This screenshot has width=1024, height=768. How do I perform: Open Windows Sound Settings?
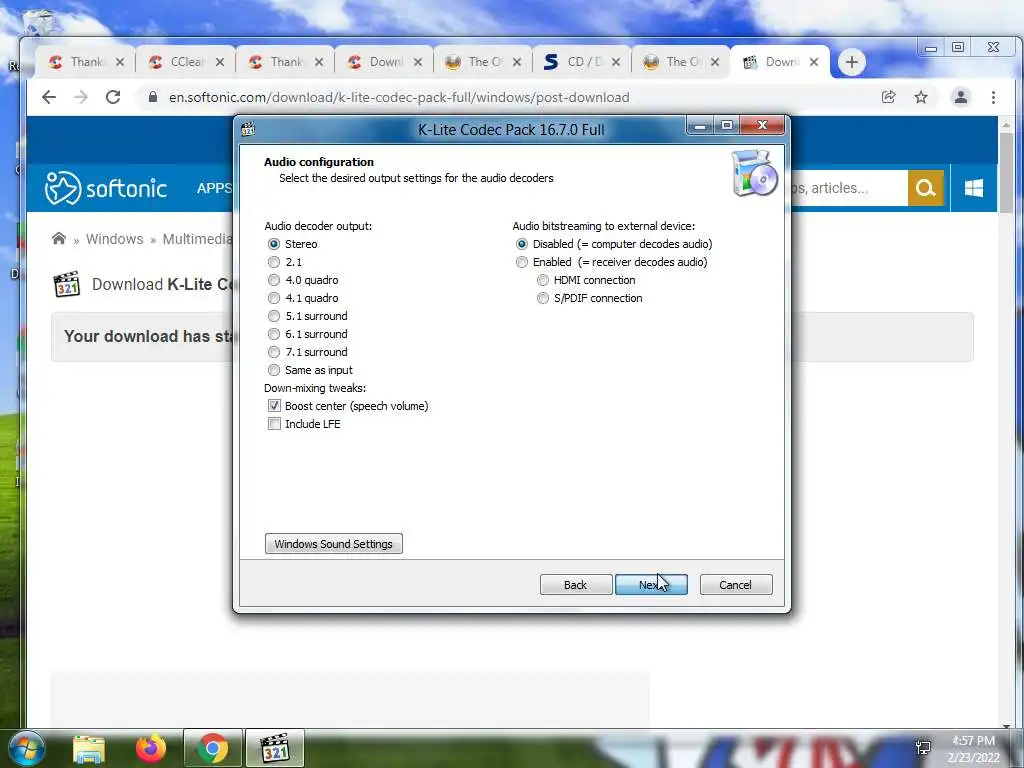[x=334, y=543]
